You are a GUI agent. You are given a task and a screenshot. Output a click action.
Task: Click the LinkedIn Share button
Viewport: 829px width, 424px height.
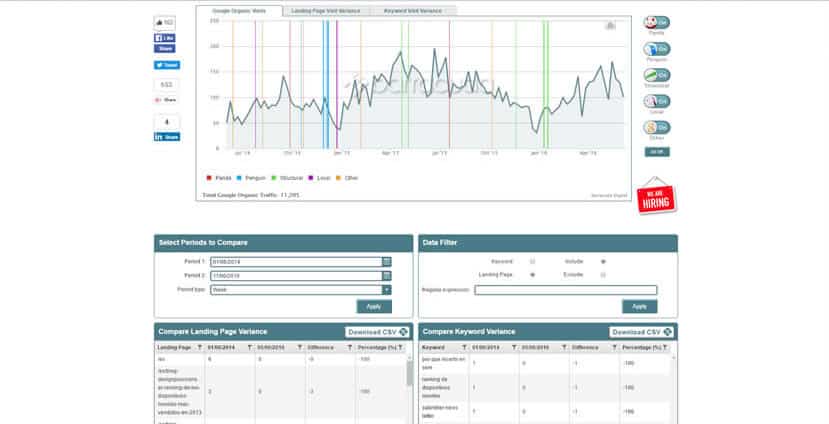pyautogui.click(x=167, y=137)
